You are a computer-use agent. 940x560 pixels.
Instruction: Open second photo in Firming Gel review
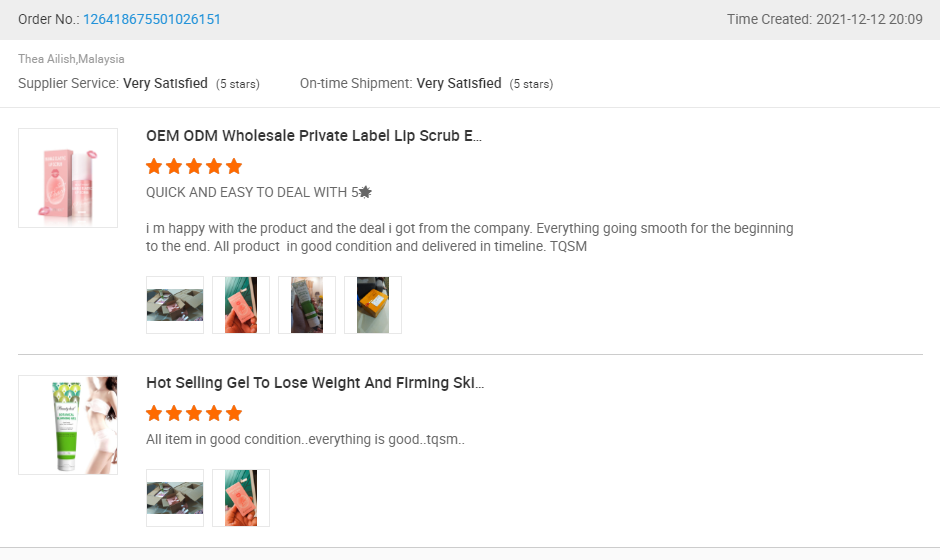[241, 498]
